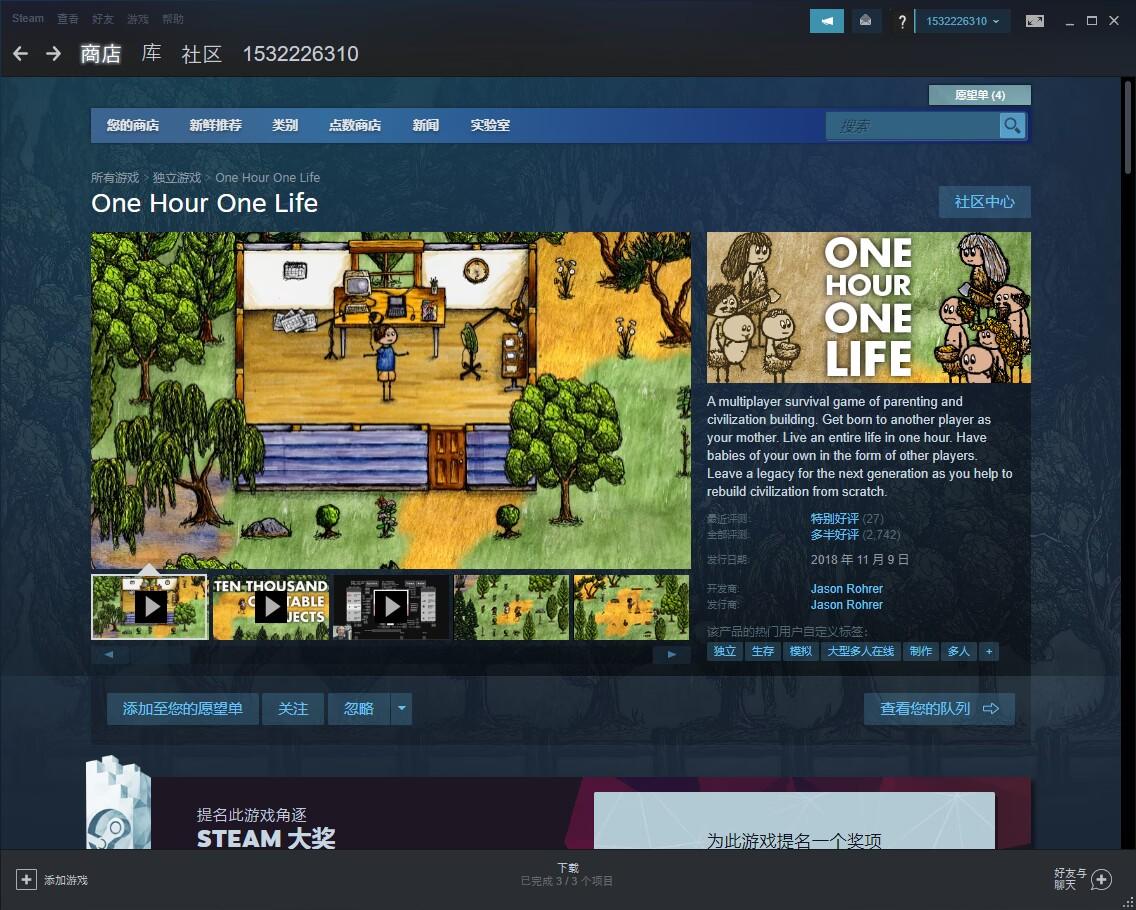Viewport: 1136px width, 910px height.
Task: Open the 游戏 menu
Action: pos(138,19)
